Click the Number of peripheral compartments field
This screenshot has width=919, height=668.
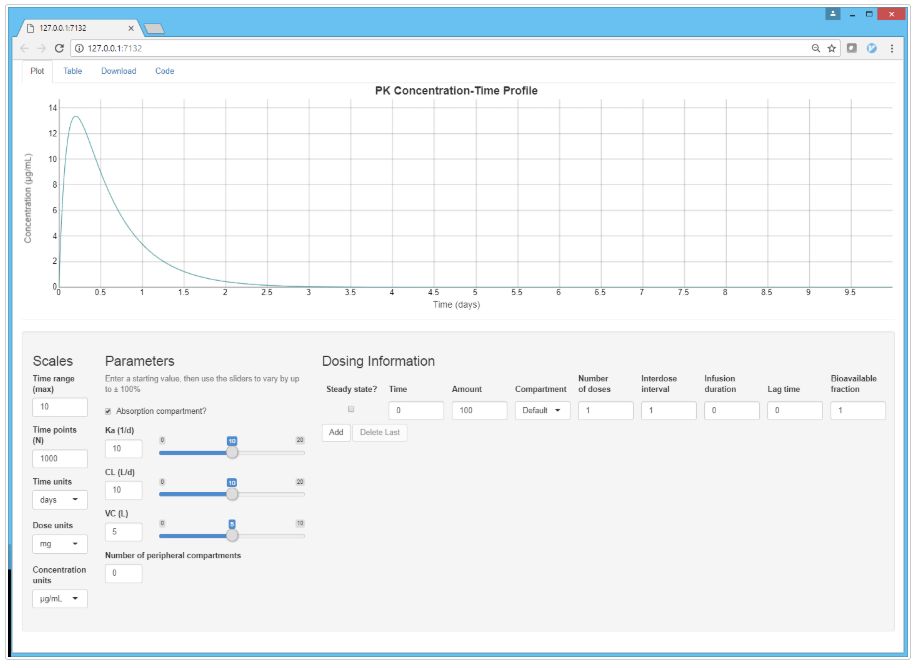(124, 573)
